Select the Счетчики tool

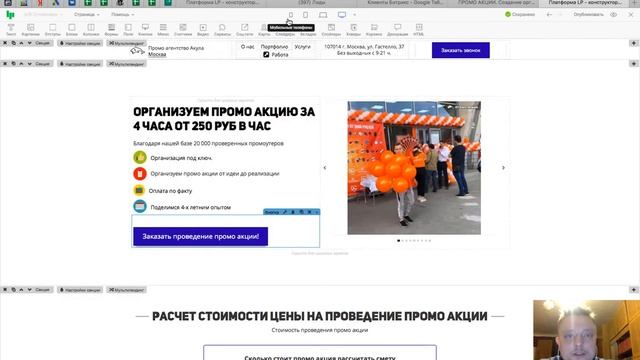click(183, 30)
